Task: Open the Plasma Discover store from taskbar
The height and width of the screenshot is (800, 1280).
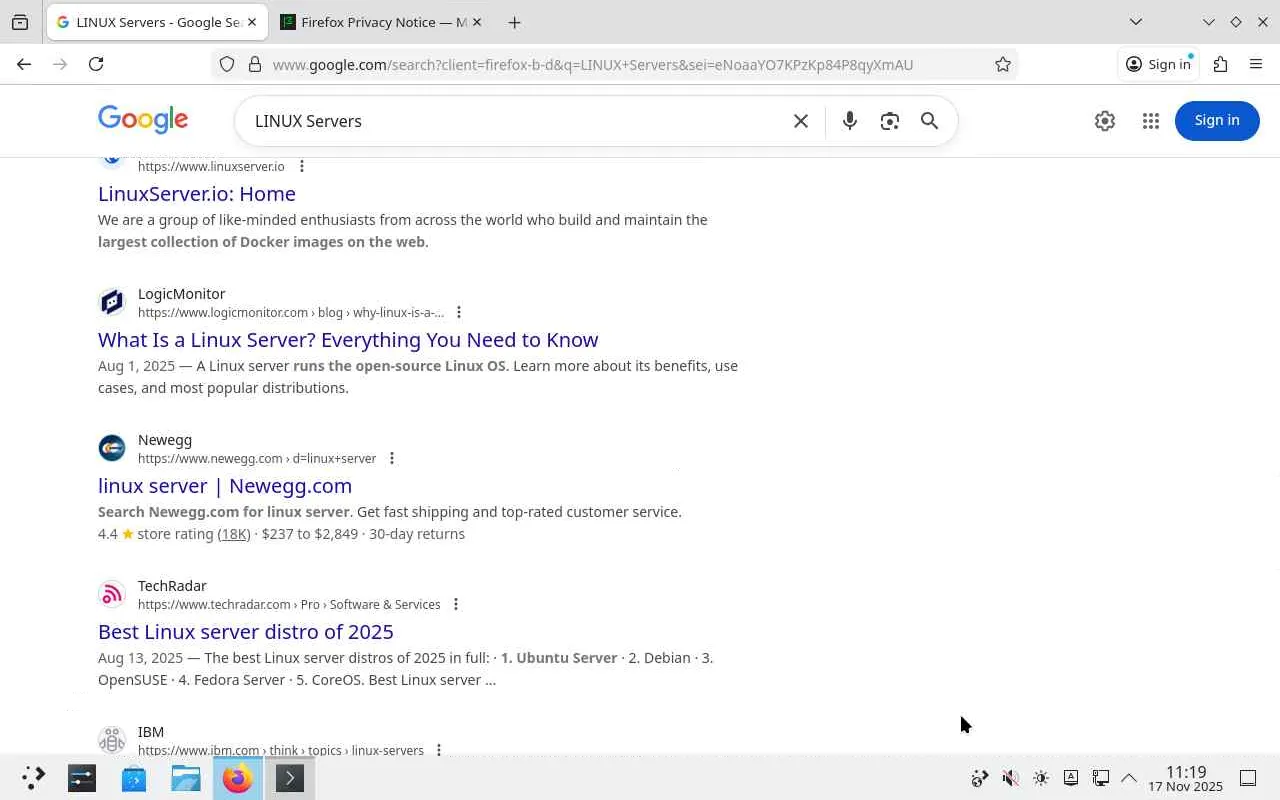Action: [134, 778]
